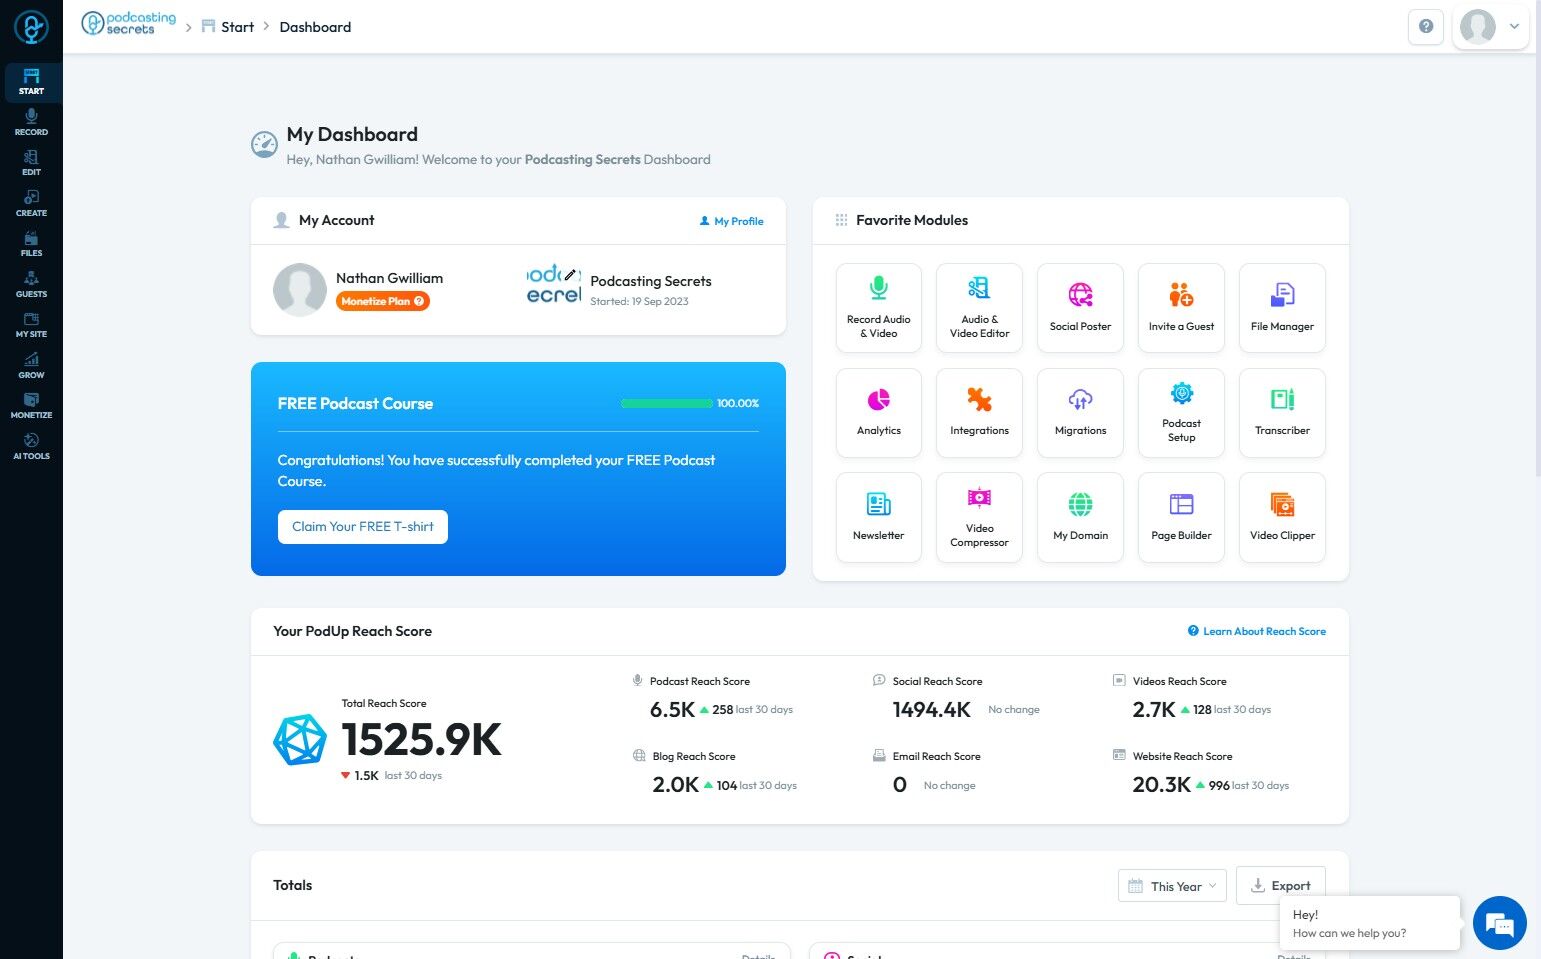Click the Dashboard breadcrumb item
The width and height of the screenshot is (1541, 959).
click(315, 27)
